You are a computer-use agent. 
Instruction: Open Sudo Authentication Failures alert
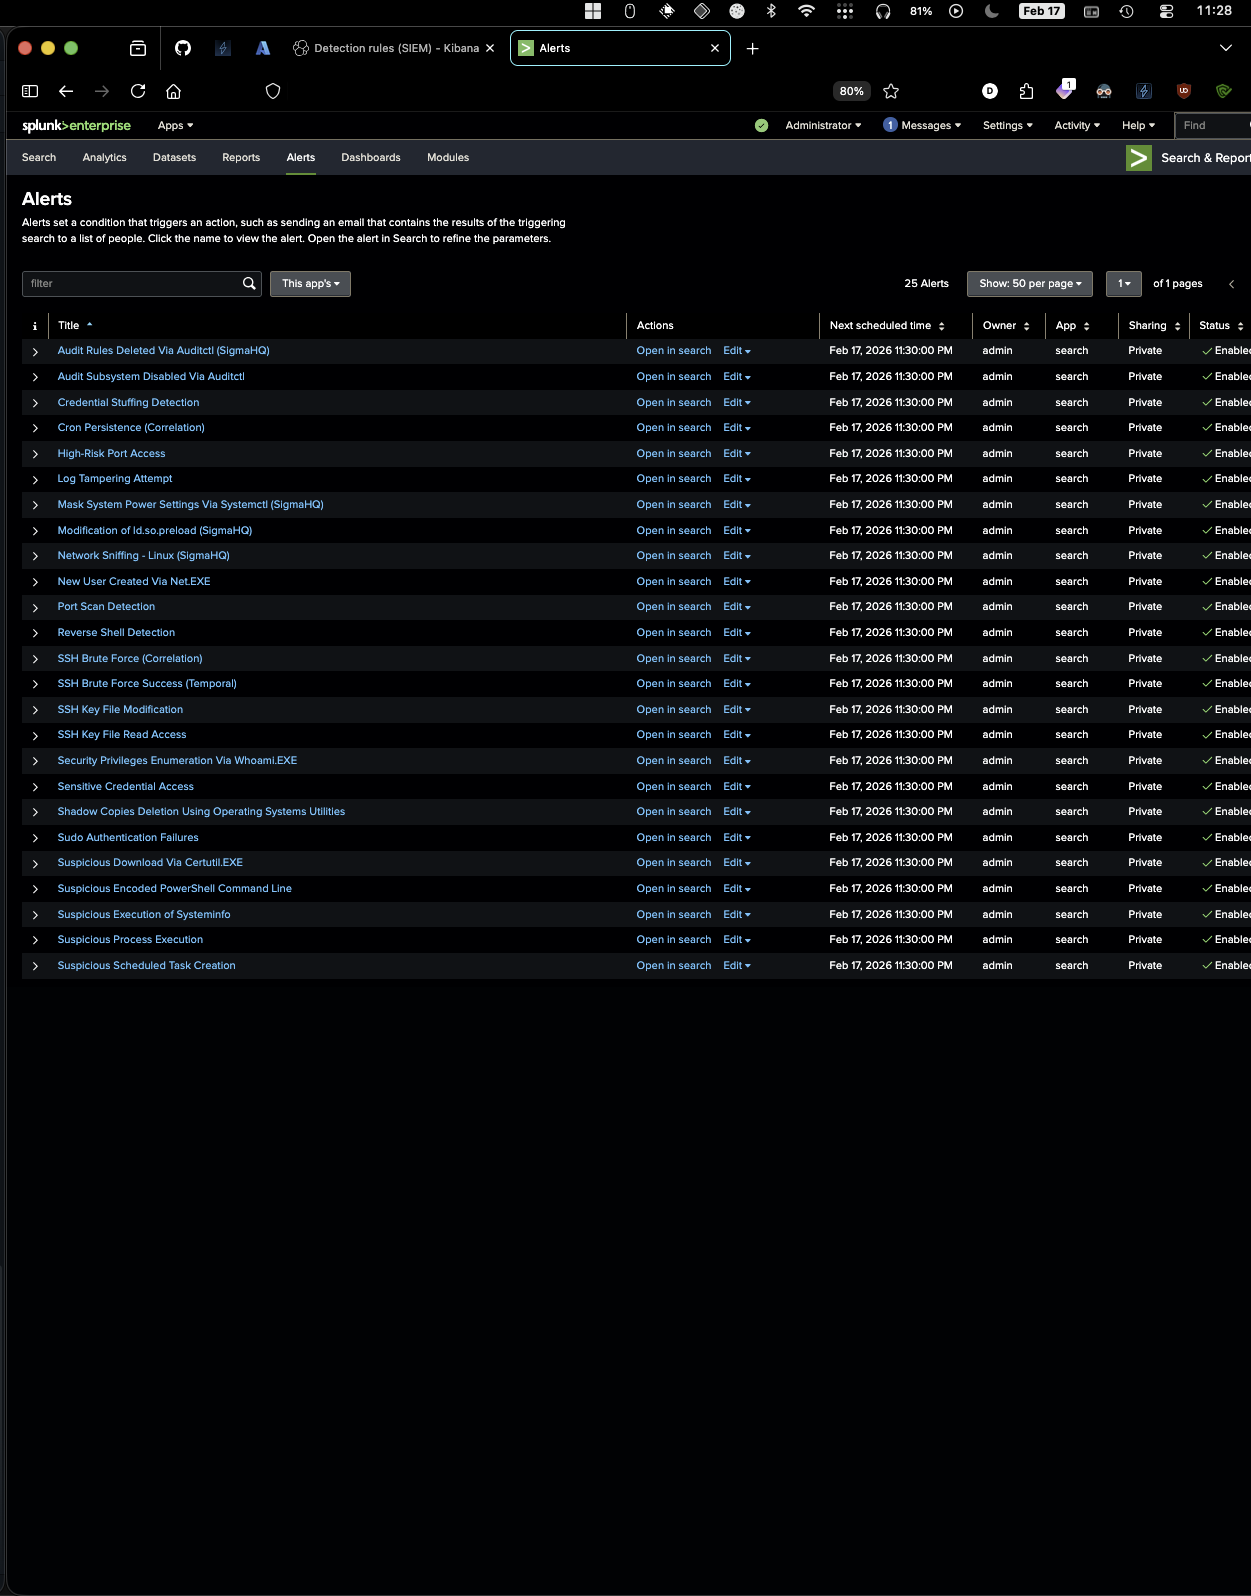(128, 838)
